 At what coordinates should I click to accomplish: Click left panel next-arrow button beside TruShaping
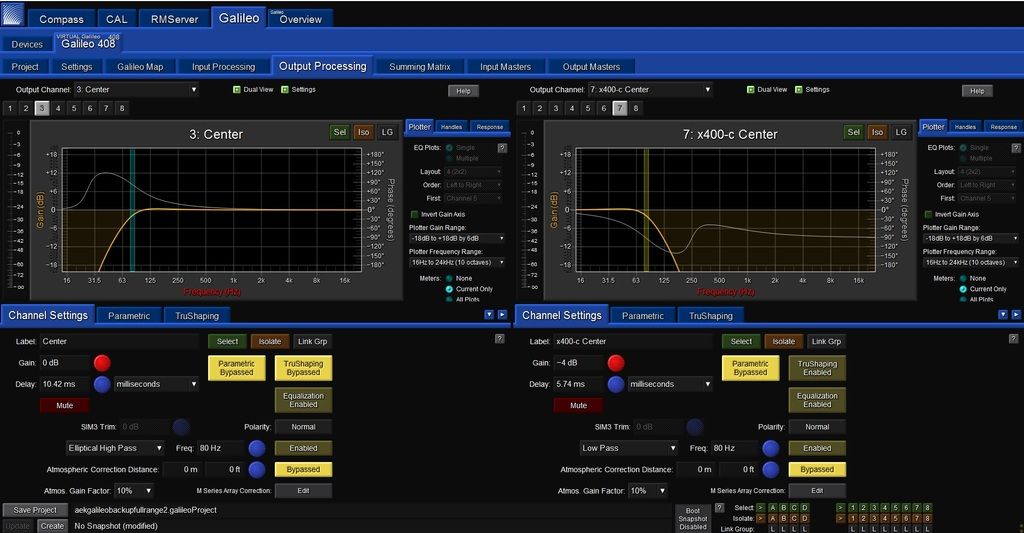click(502, 315)
